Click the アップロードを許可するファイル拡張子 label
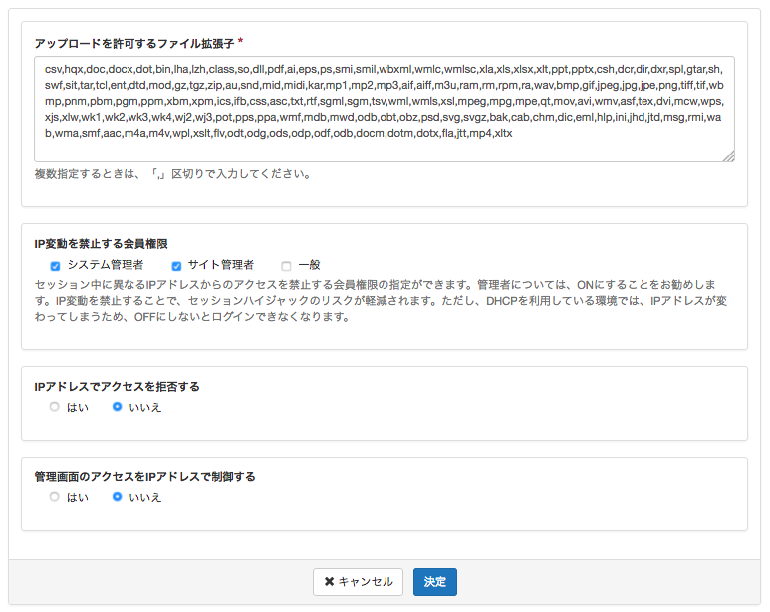Image resolution: width=770 pixels, height=612 pixels. [x=133, y=45]
